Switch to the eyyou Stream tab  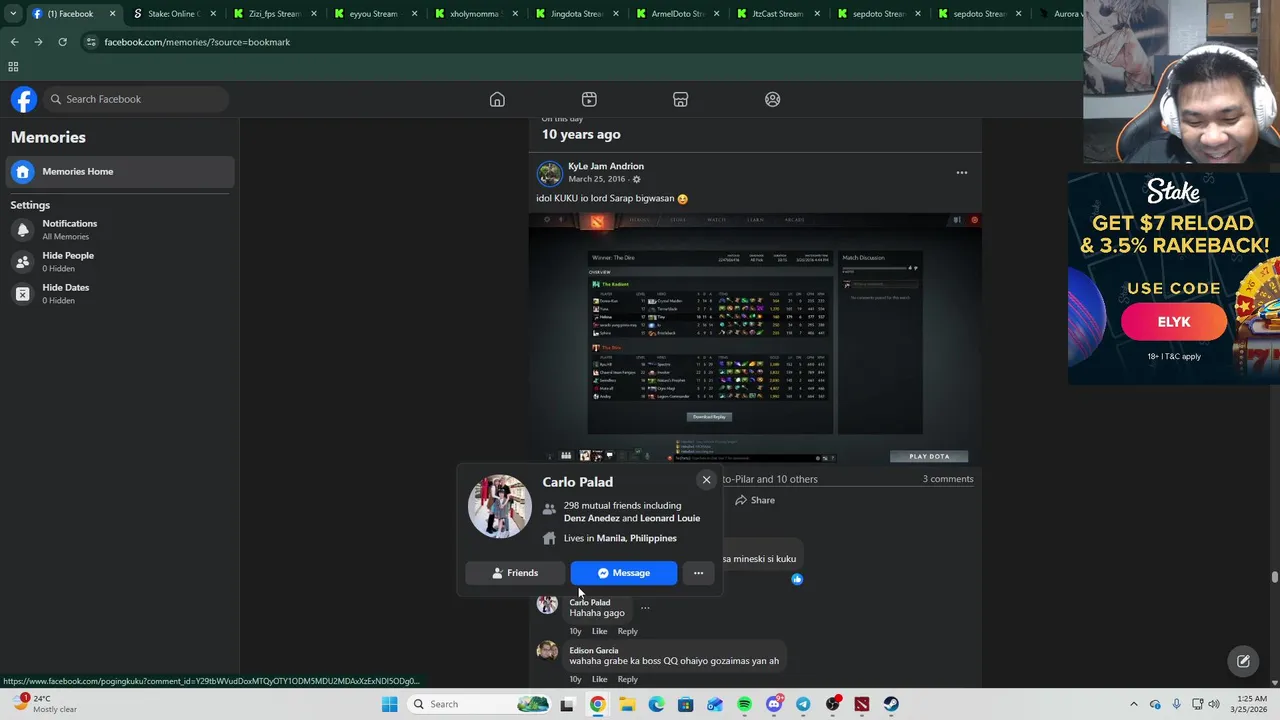point(373,14)
